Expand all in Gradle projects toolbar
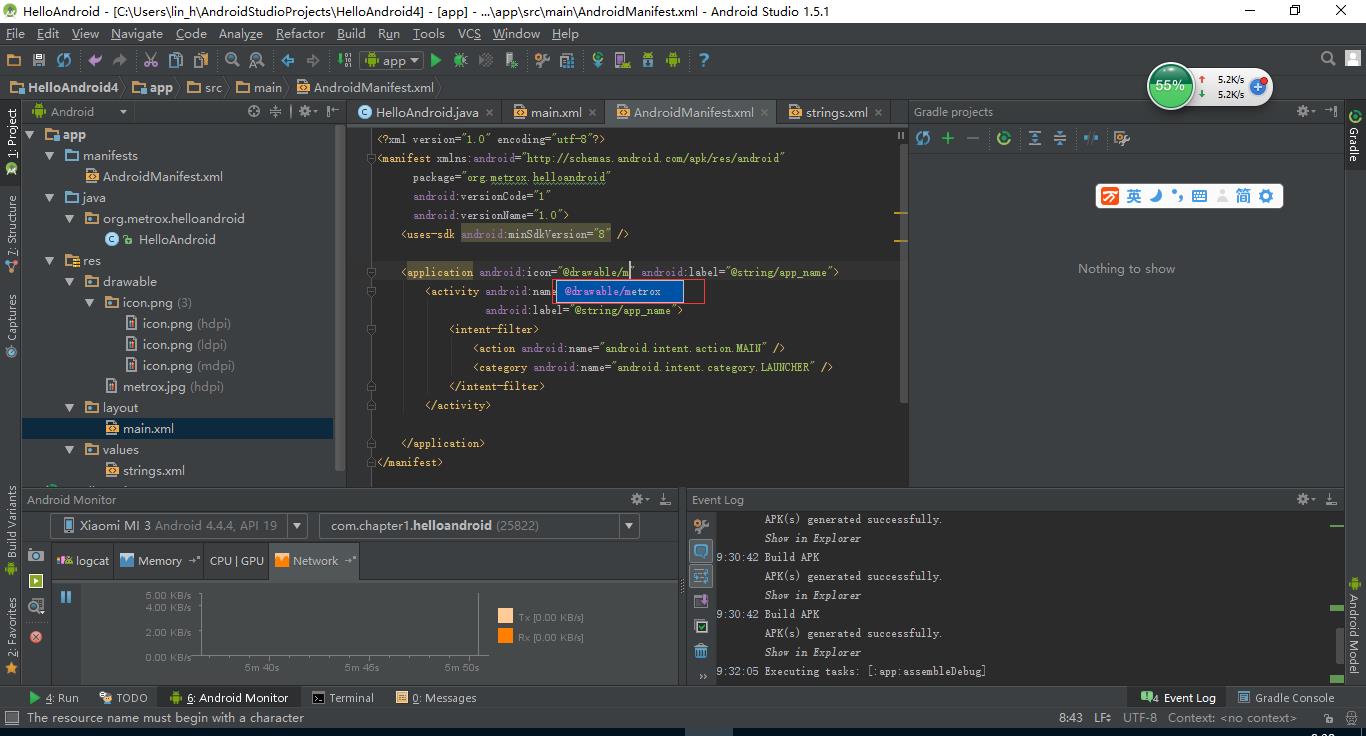1366x736 pixels. [x=1035, y=138]
